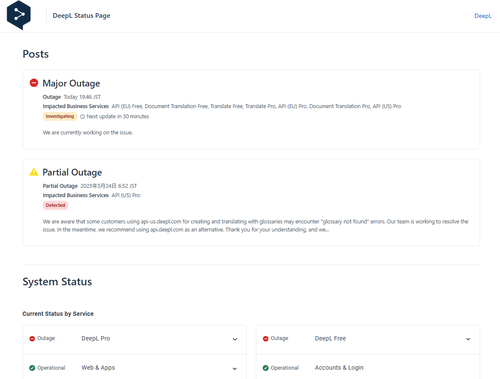Click the System Status heading
Viewport: 500px width, 379px height.
(x=57, y=282)
